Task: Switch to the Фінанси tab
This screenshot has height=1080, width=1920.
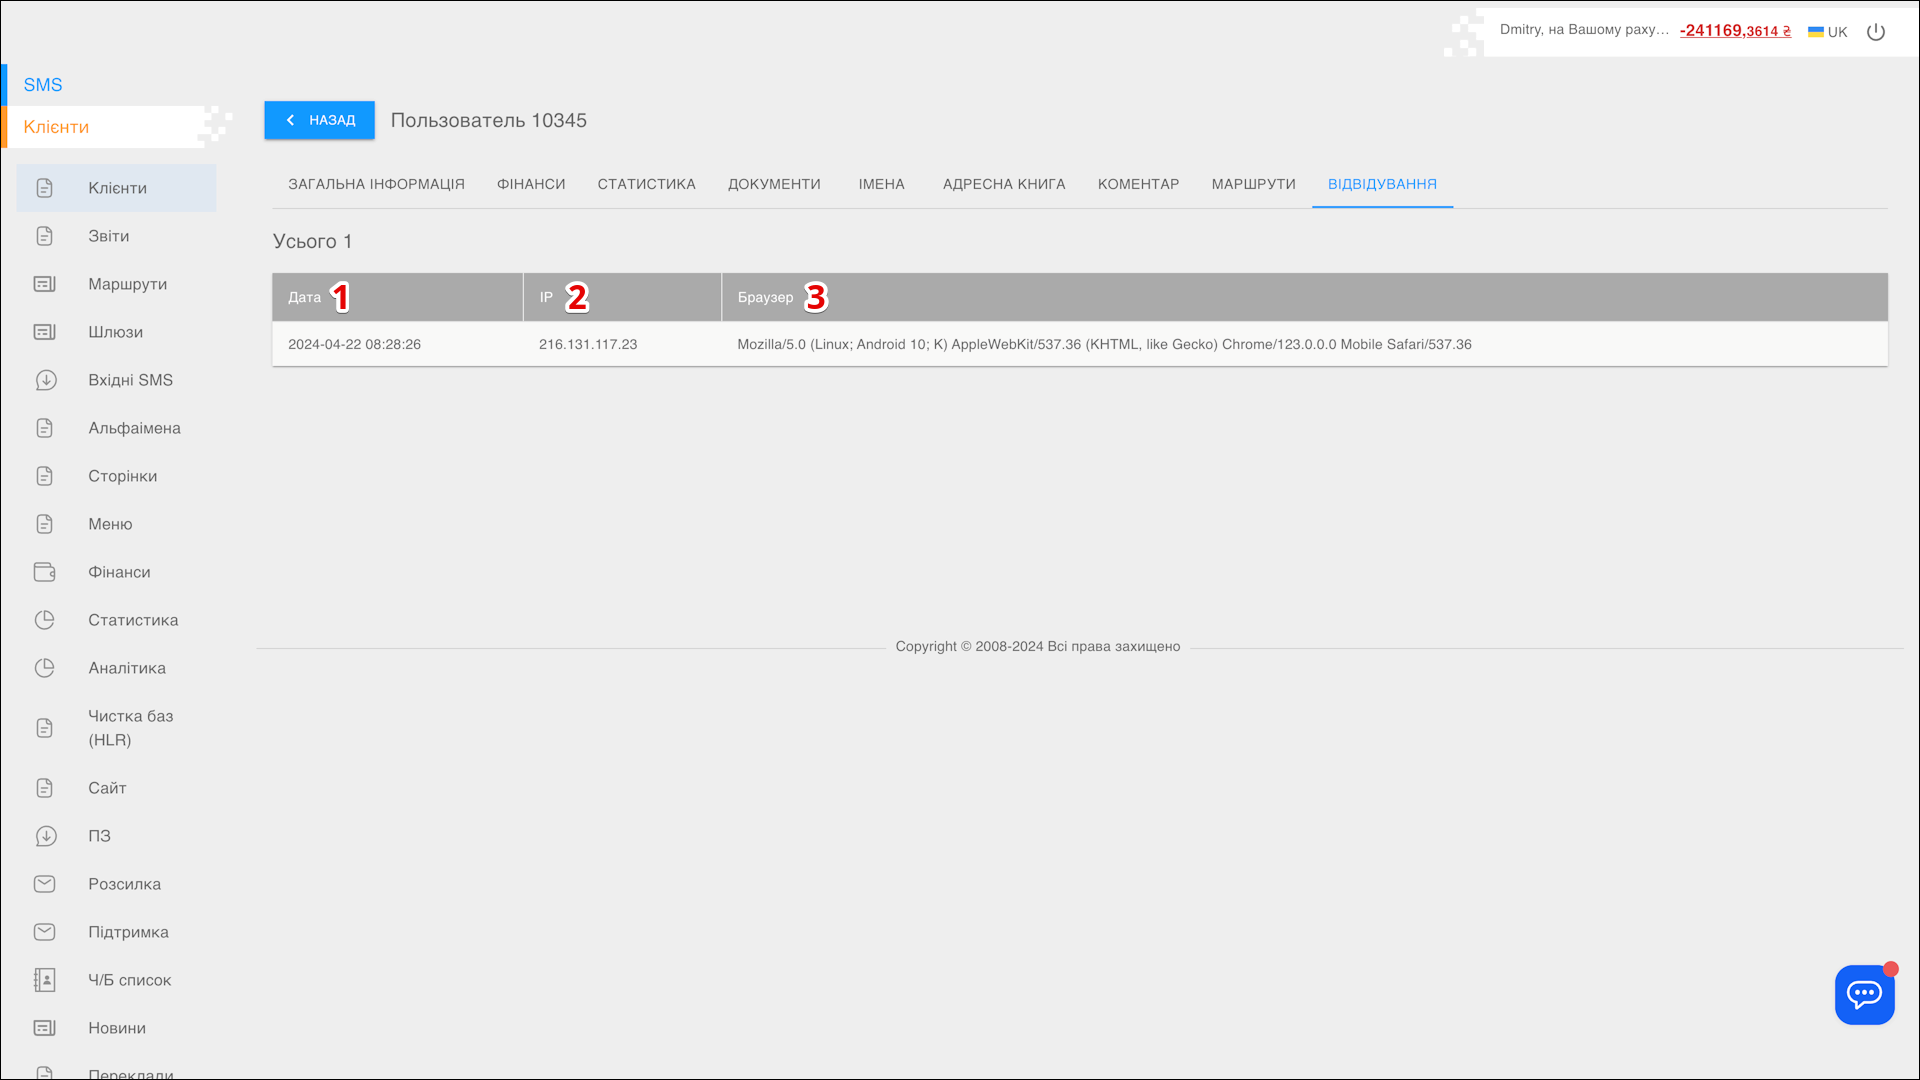Action: pyautogui.click(x=531, y=184)
